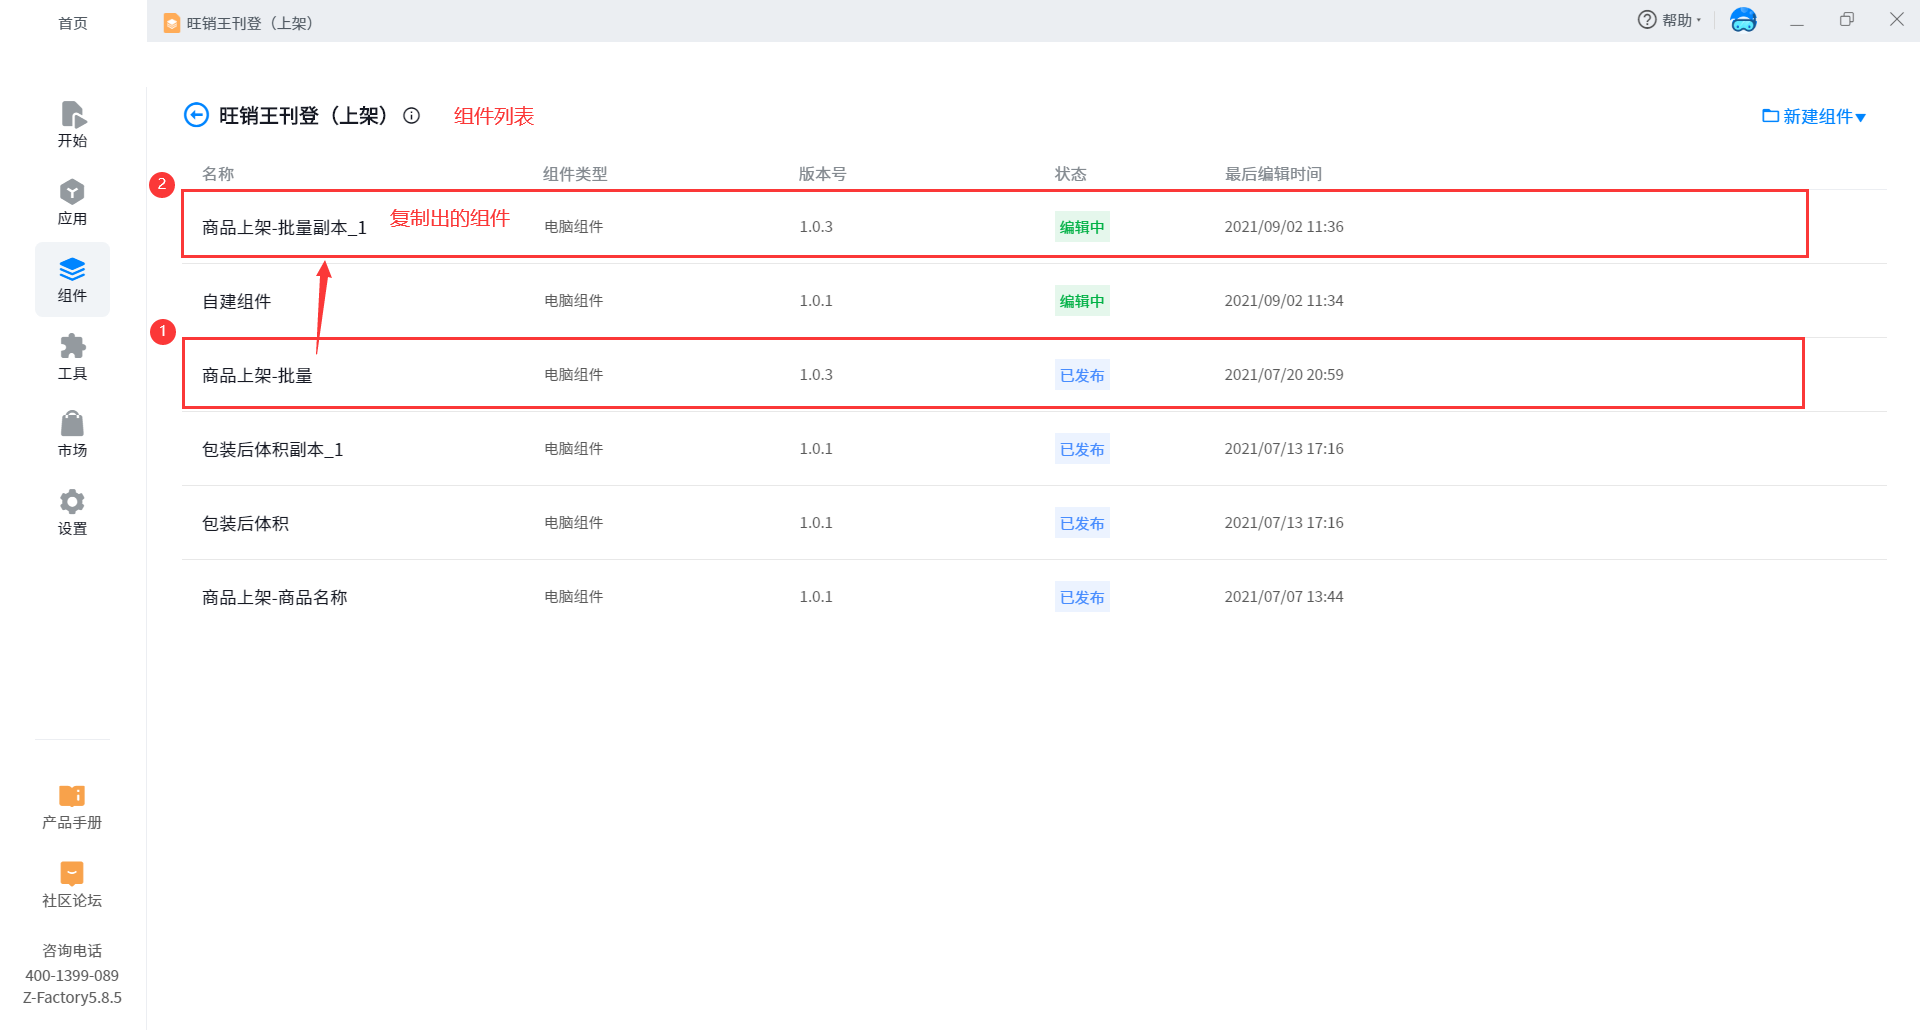Expand the 新建组件 dropdown
The height and width of the screenshot is (1030, 1920).
pos(1814,117)
